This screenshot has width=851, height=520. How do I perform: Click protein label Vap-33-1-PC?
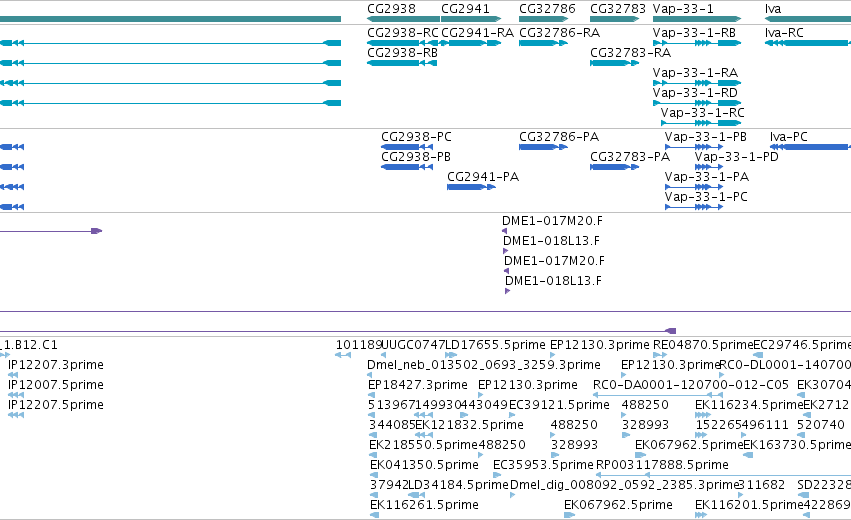(706, 197)
